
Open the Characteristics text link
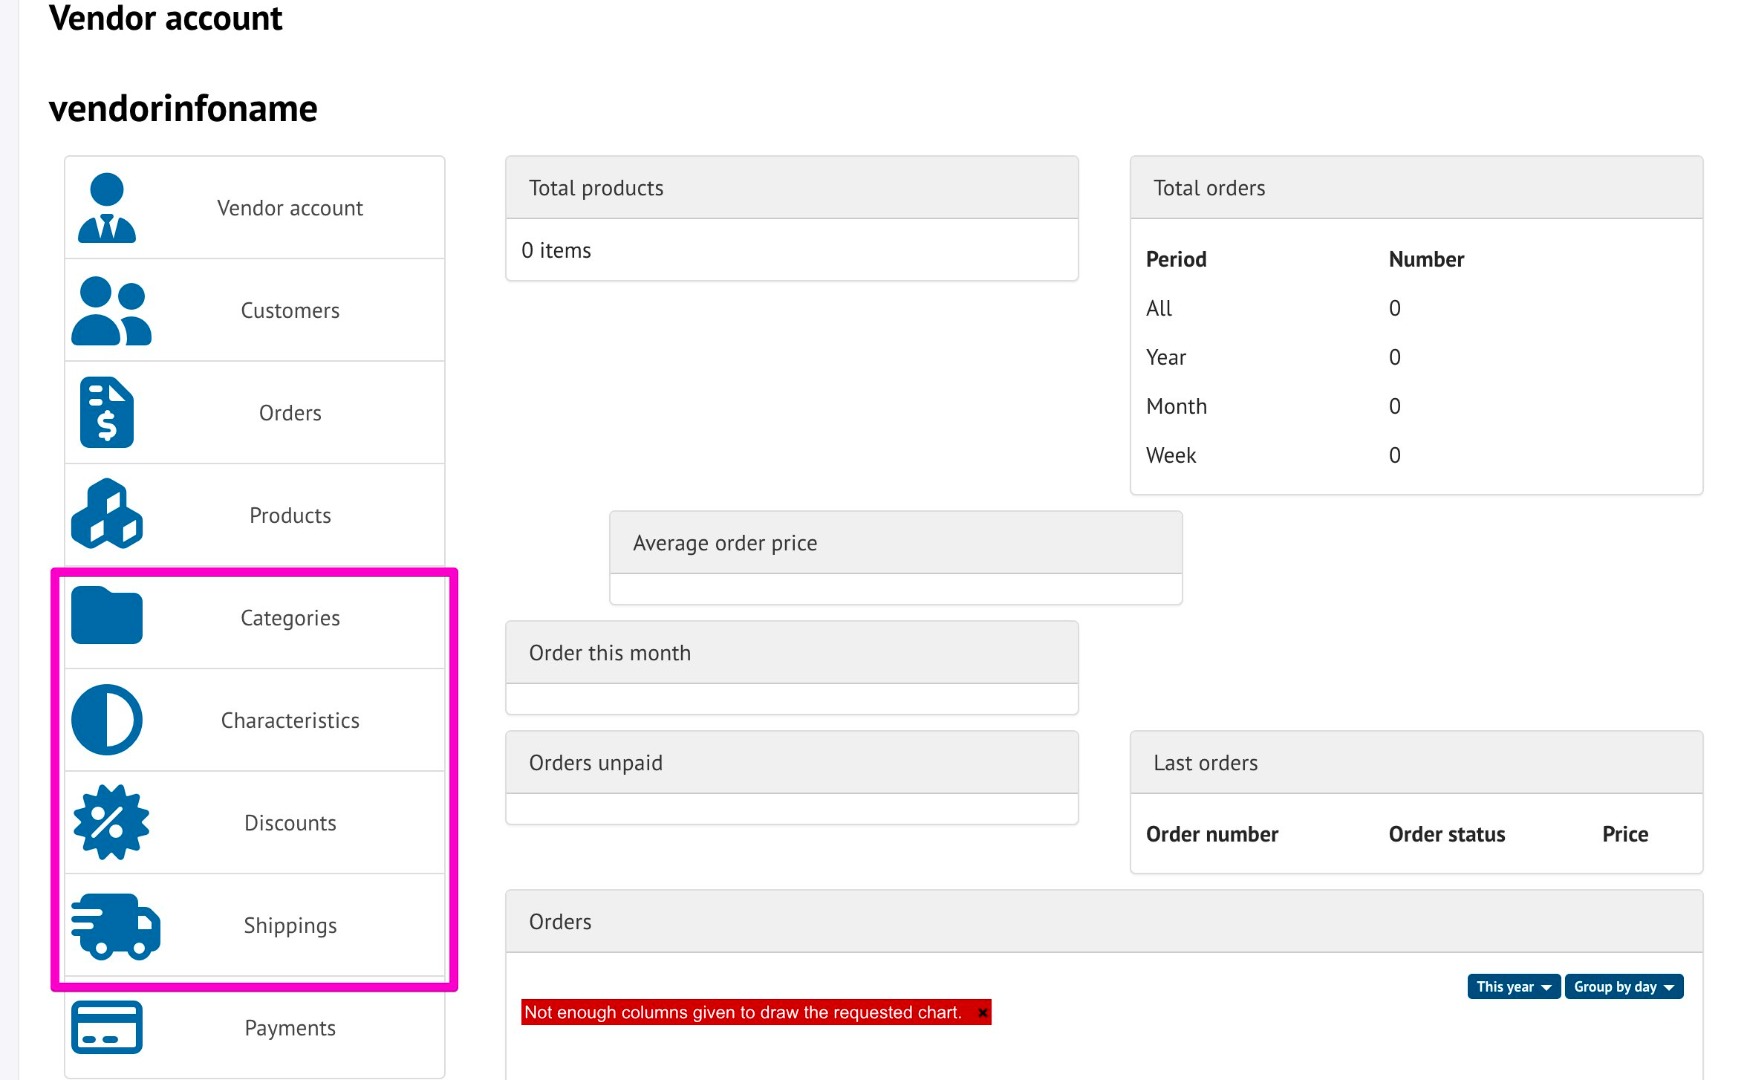point(290,721)
